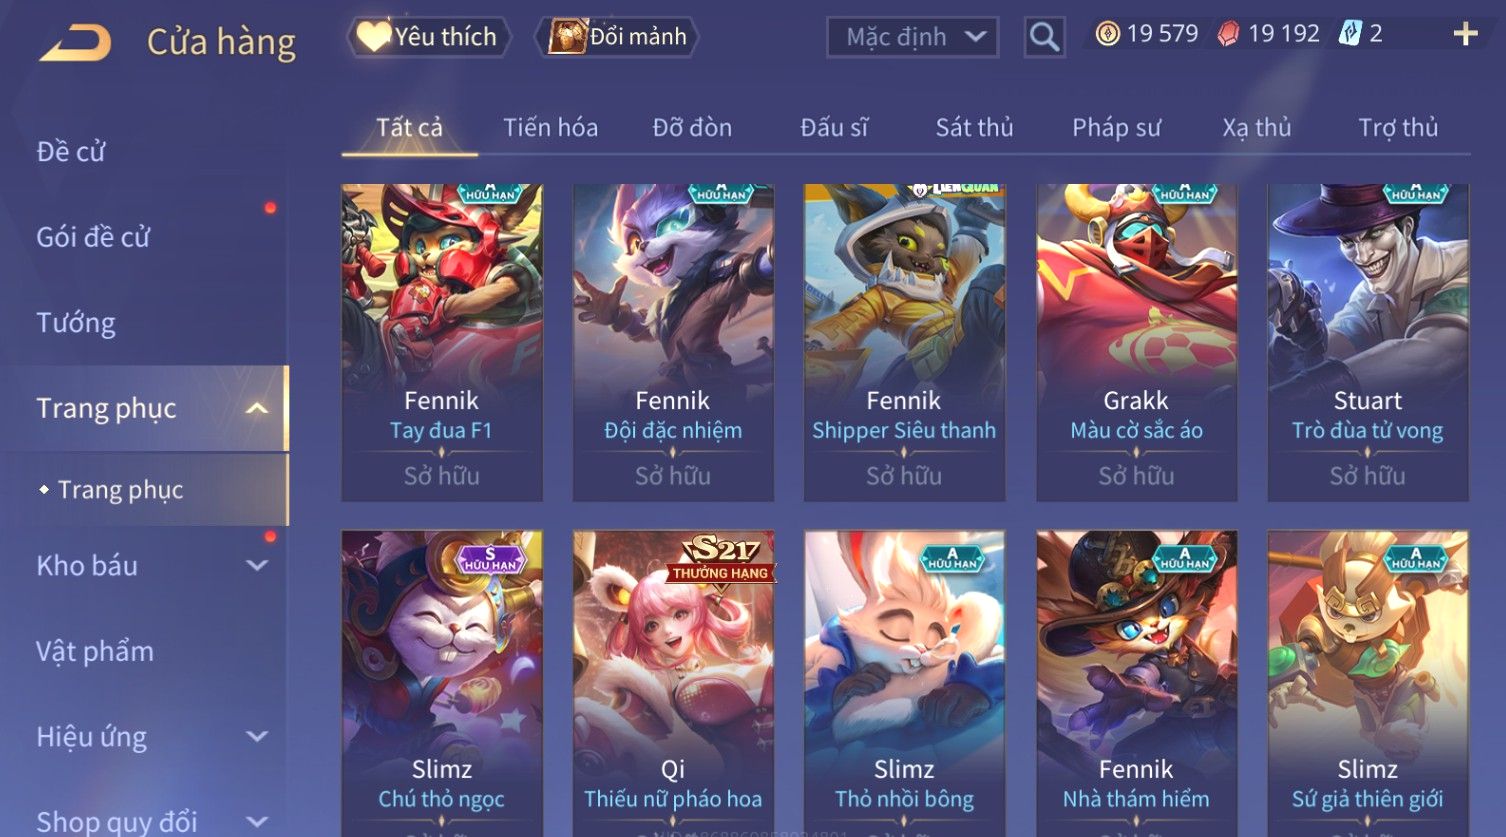This screenshot has width=1506, height=837.
Task: Open Gói đề cử sidebar entry
Action: [93, 237]
